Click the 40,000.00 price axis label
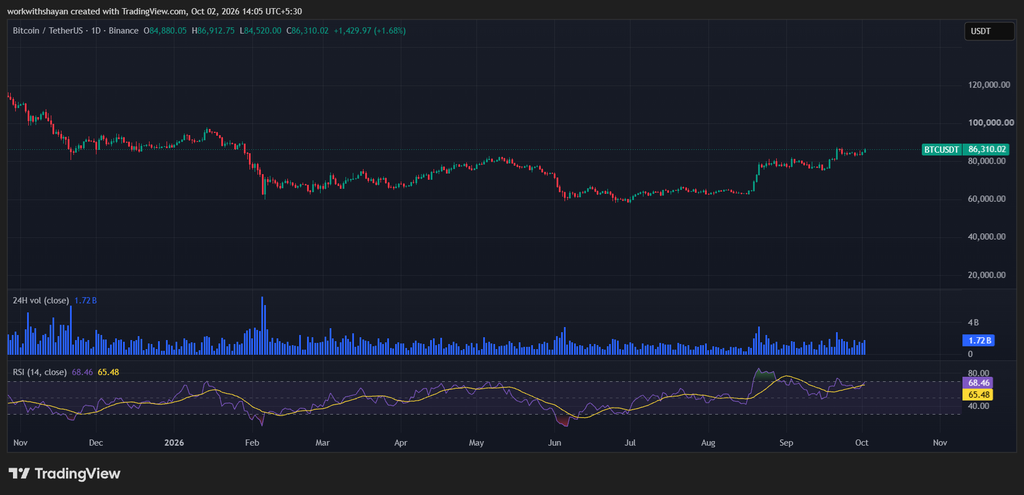This screenshot has height=495, width=1024. (986, 237)
